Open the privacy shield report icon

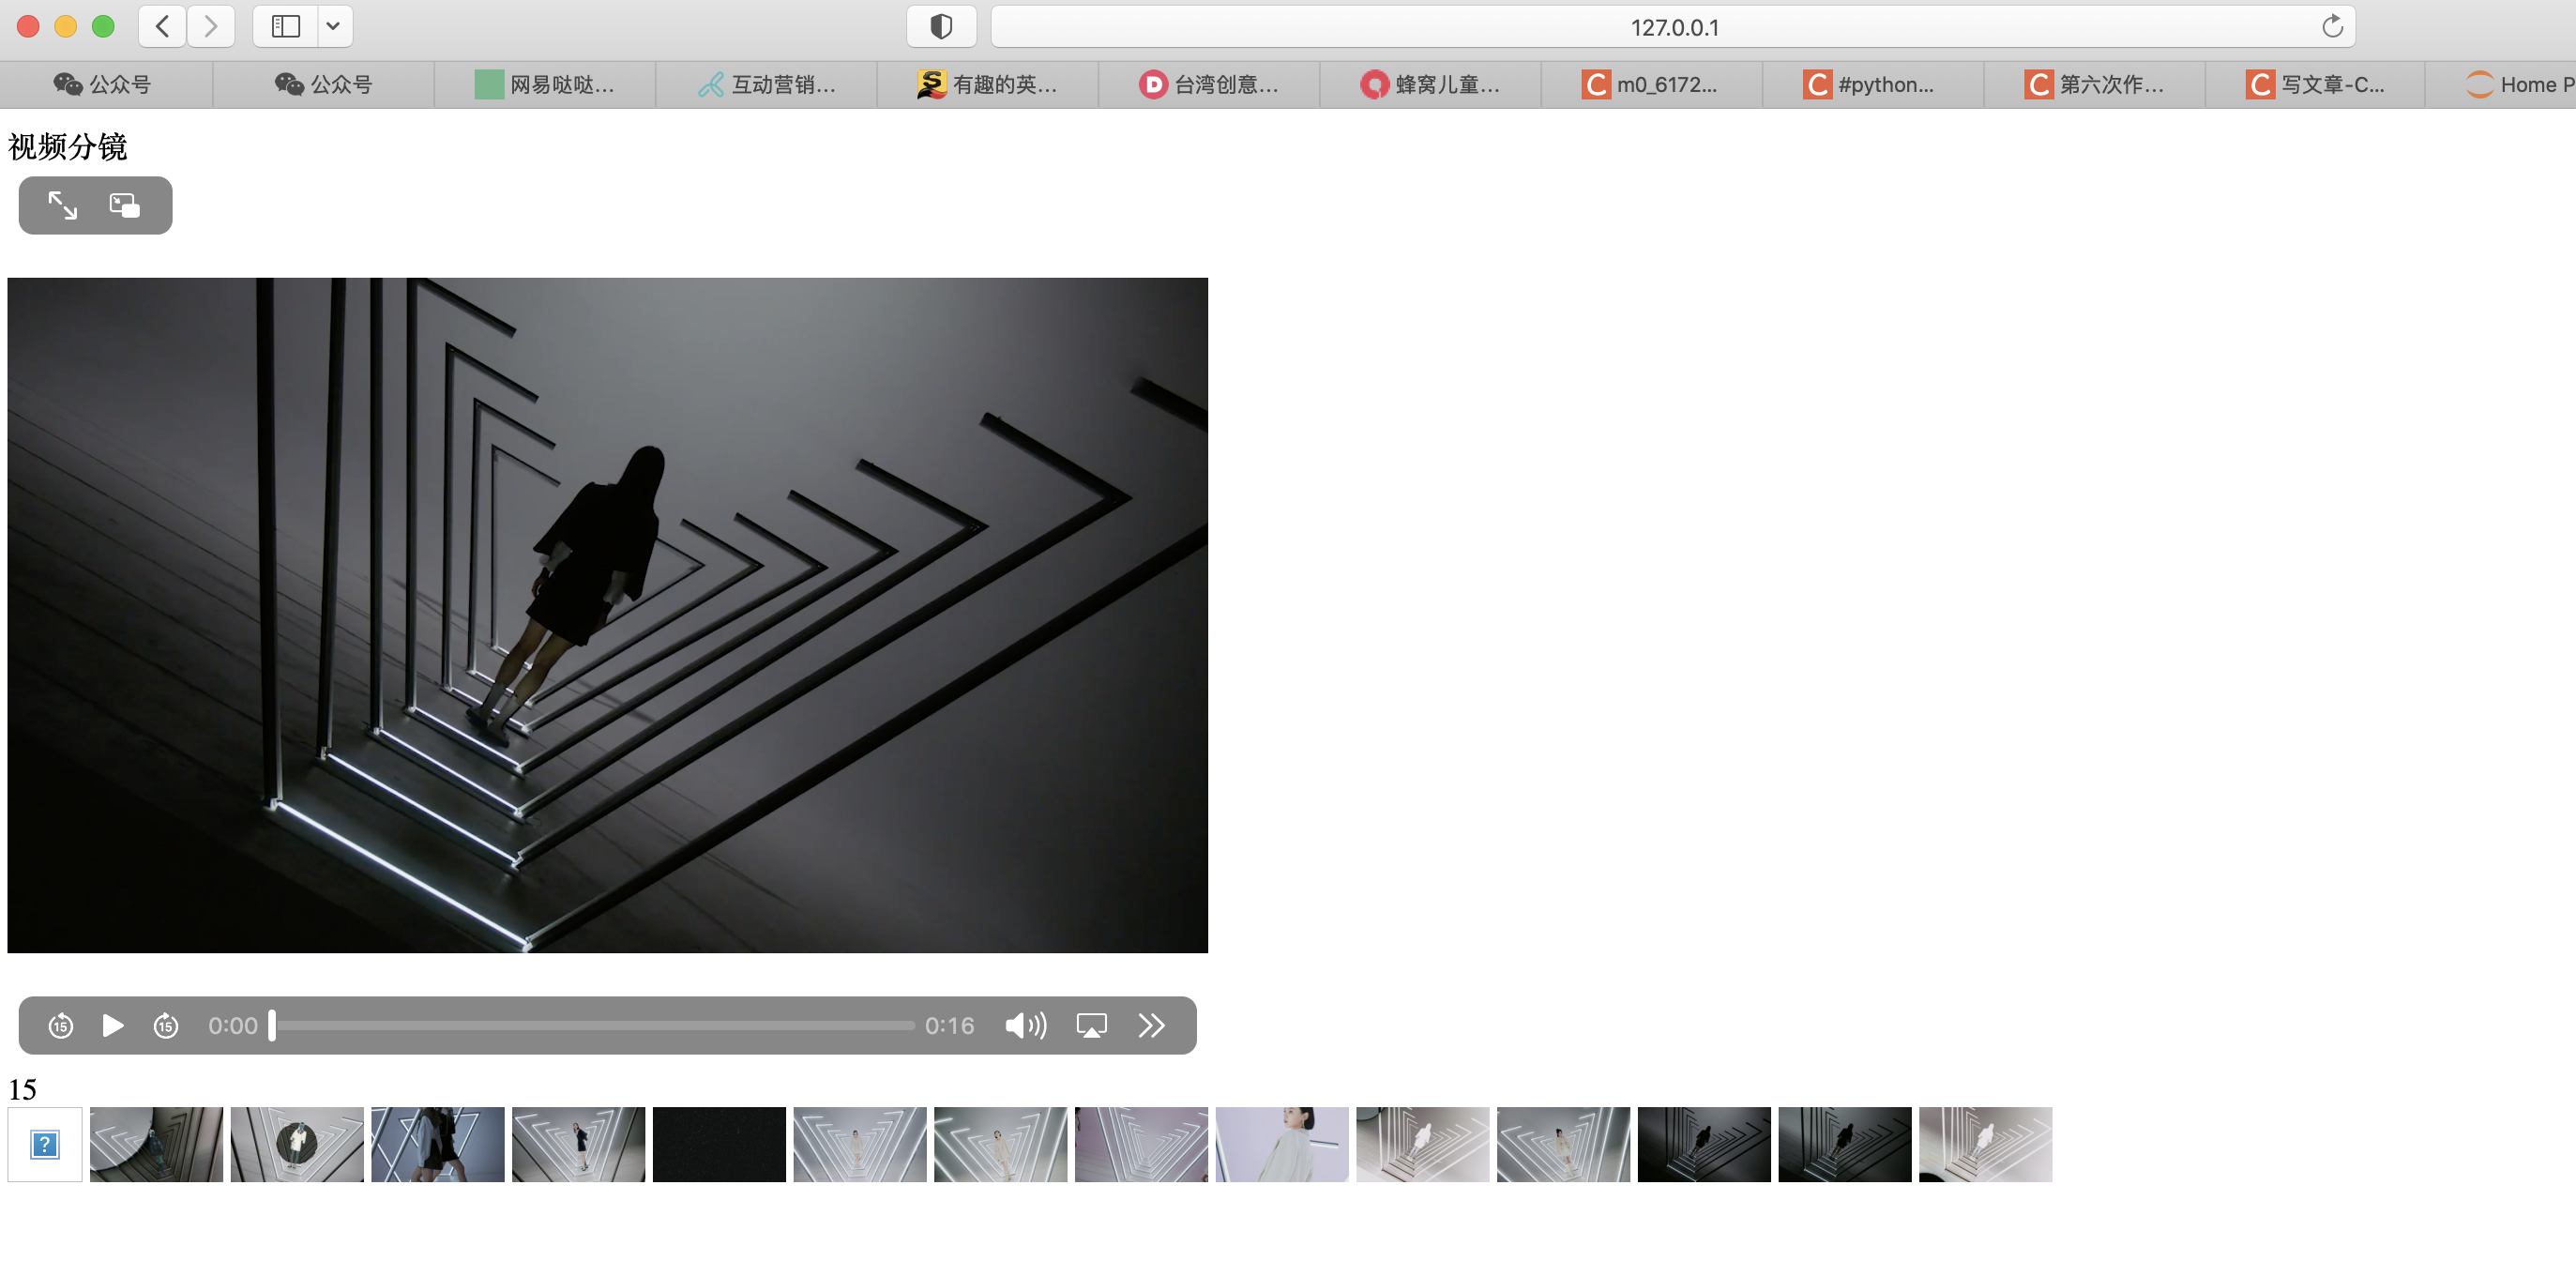[x=941, y=26]
